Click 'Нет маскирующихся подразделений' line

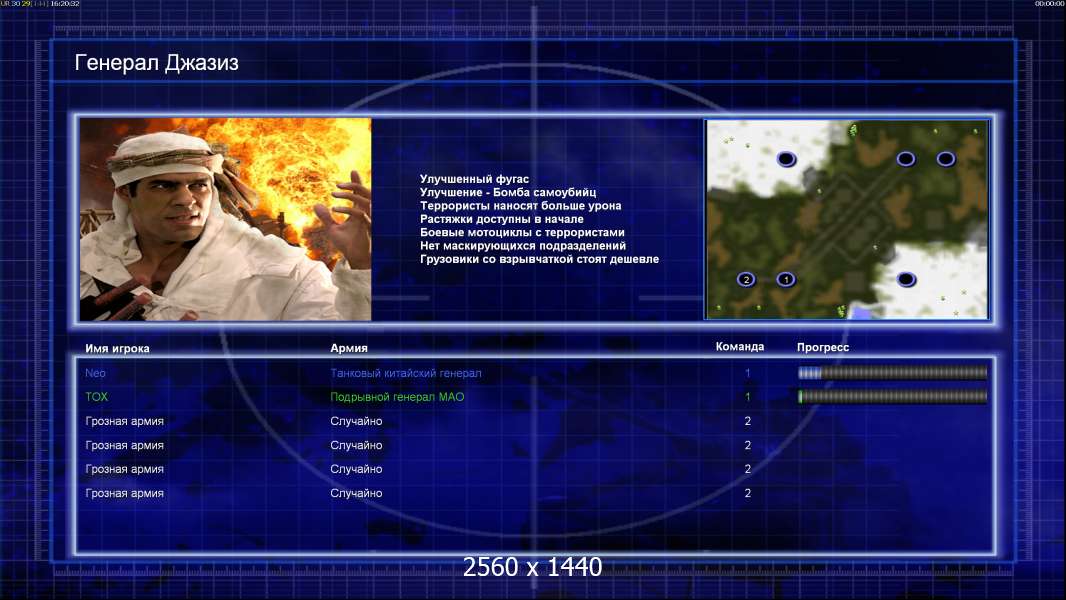523,245
